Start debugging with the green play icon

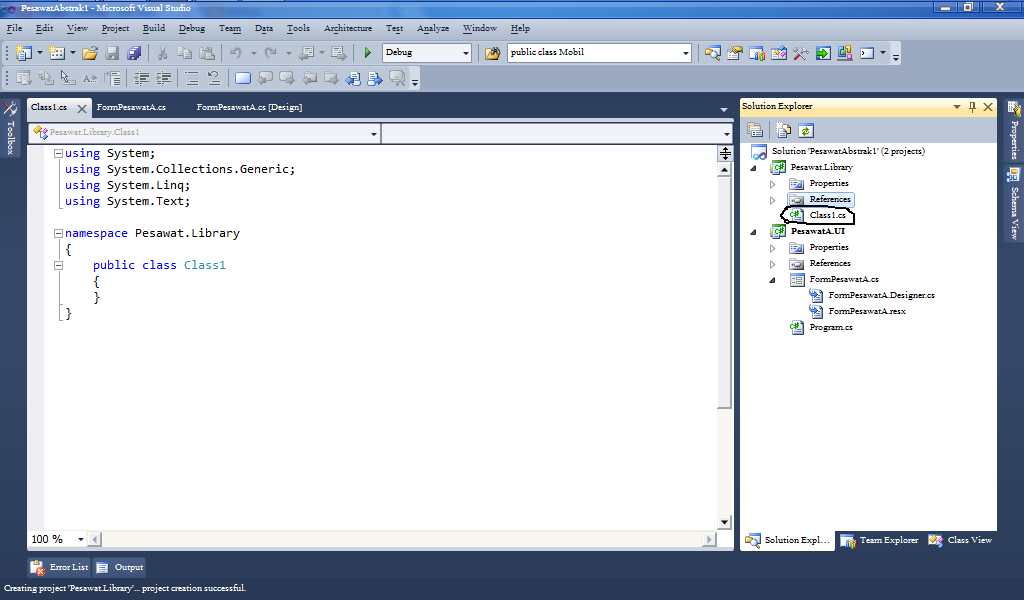pyautogui.click(x=368, y=53)
